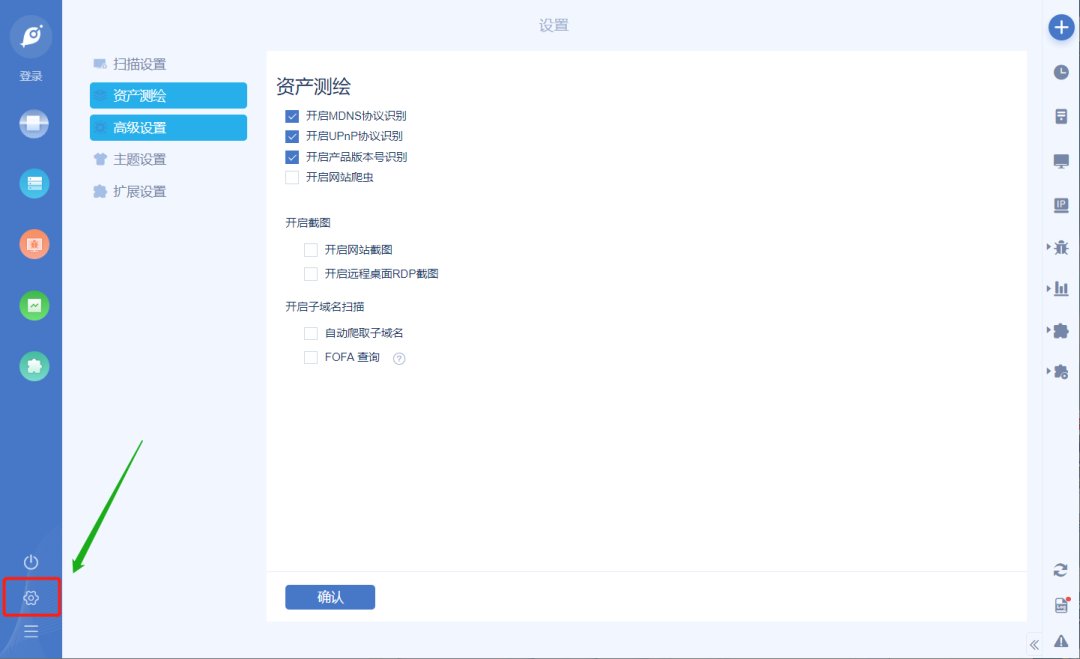Click the Goby logo login avatar
Screen dimensions: 1080x659
coord(31,36)
